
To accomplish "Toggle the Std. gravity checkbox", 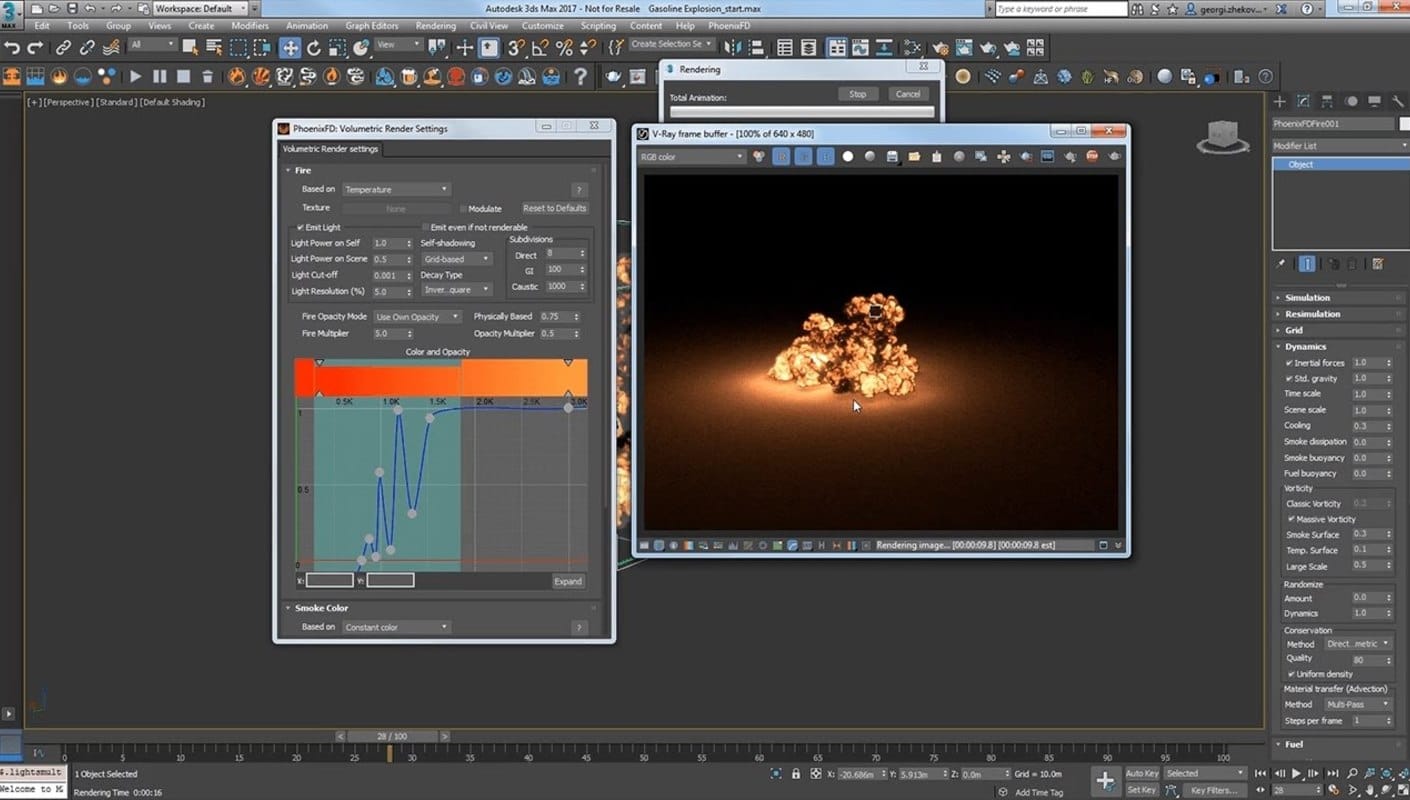I will click(x=1289, y=379).
